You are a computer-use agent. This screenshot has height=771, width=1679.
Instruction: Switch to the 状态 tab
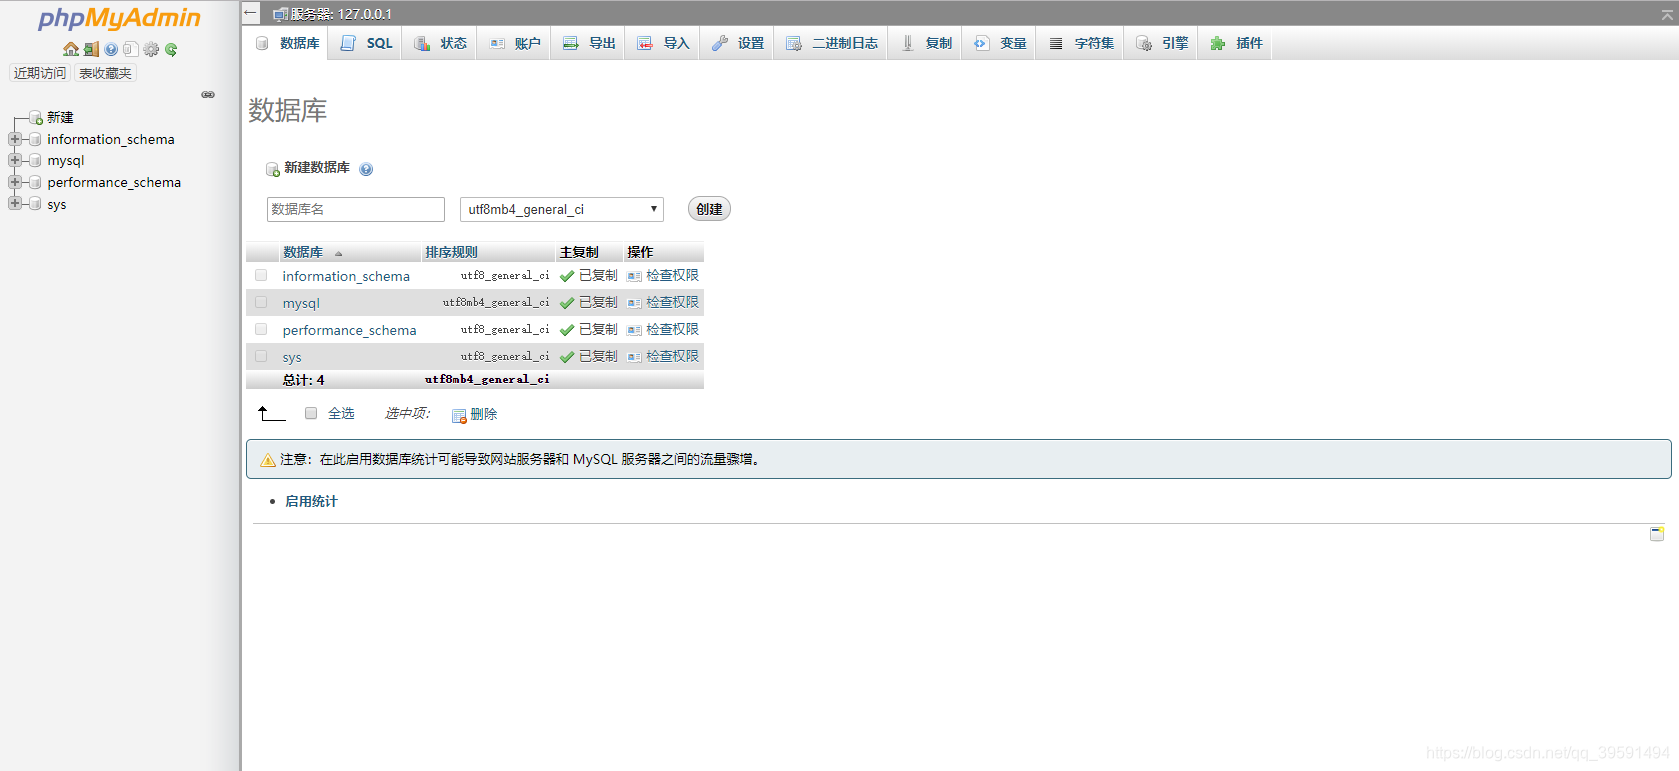pyautogui.click(x=440, y=43)
